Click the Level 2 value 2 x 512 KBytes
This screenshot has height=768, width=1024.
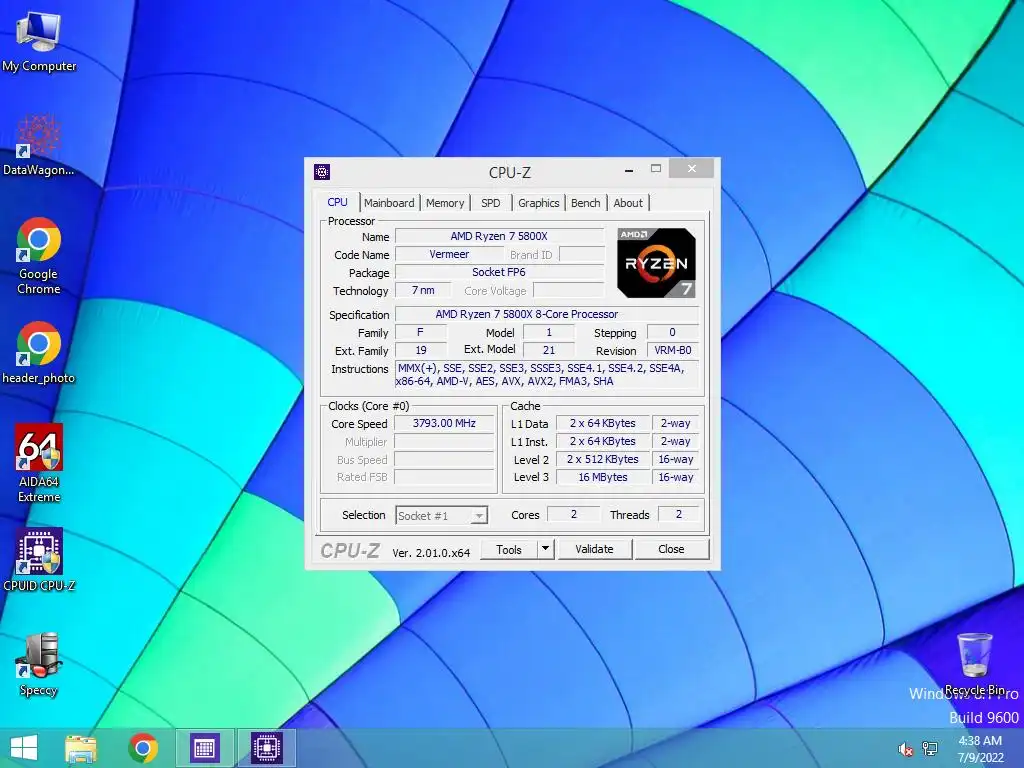coord(603,459)
